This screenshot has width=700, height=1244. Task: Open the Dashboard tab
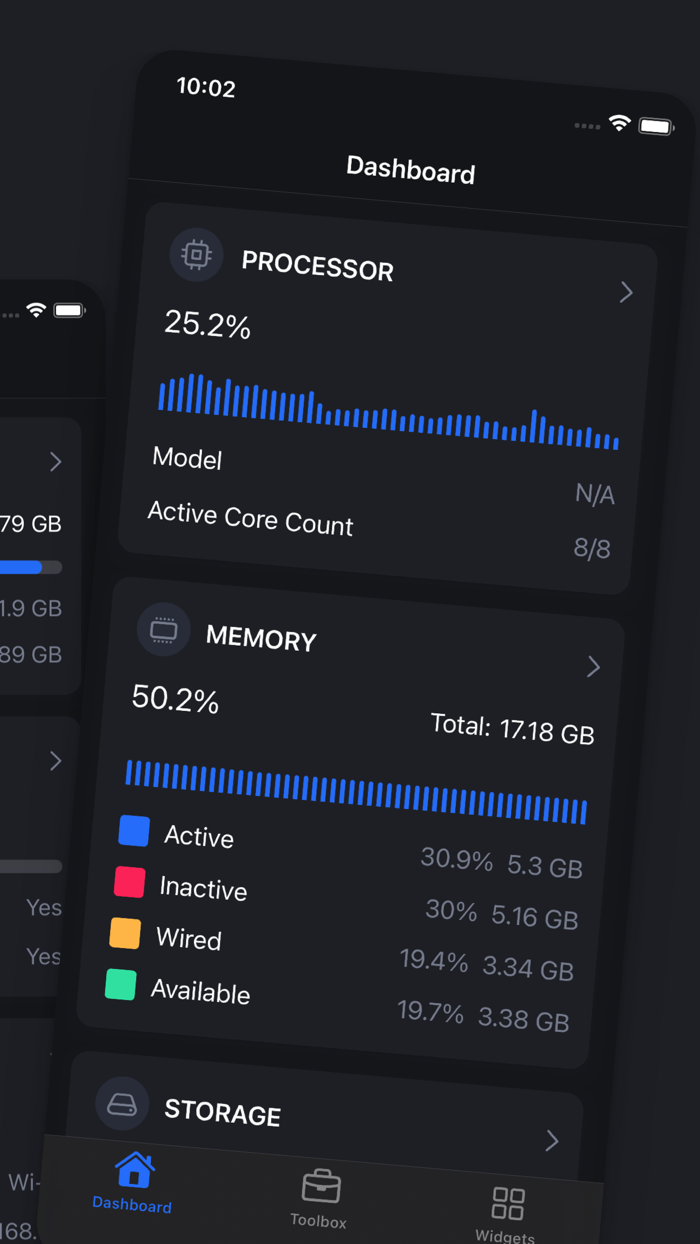(133, 1182)
